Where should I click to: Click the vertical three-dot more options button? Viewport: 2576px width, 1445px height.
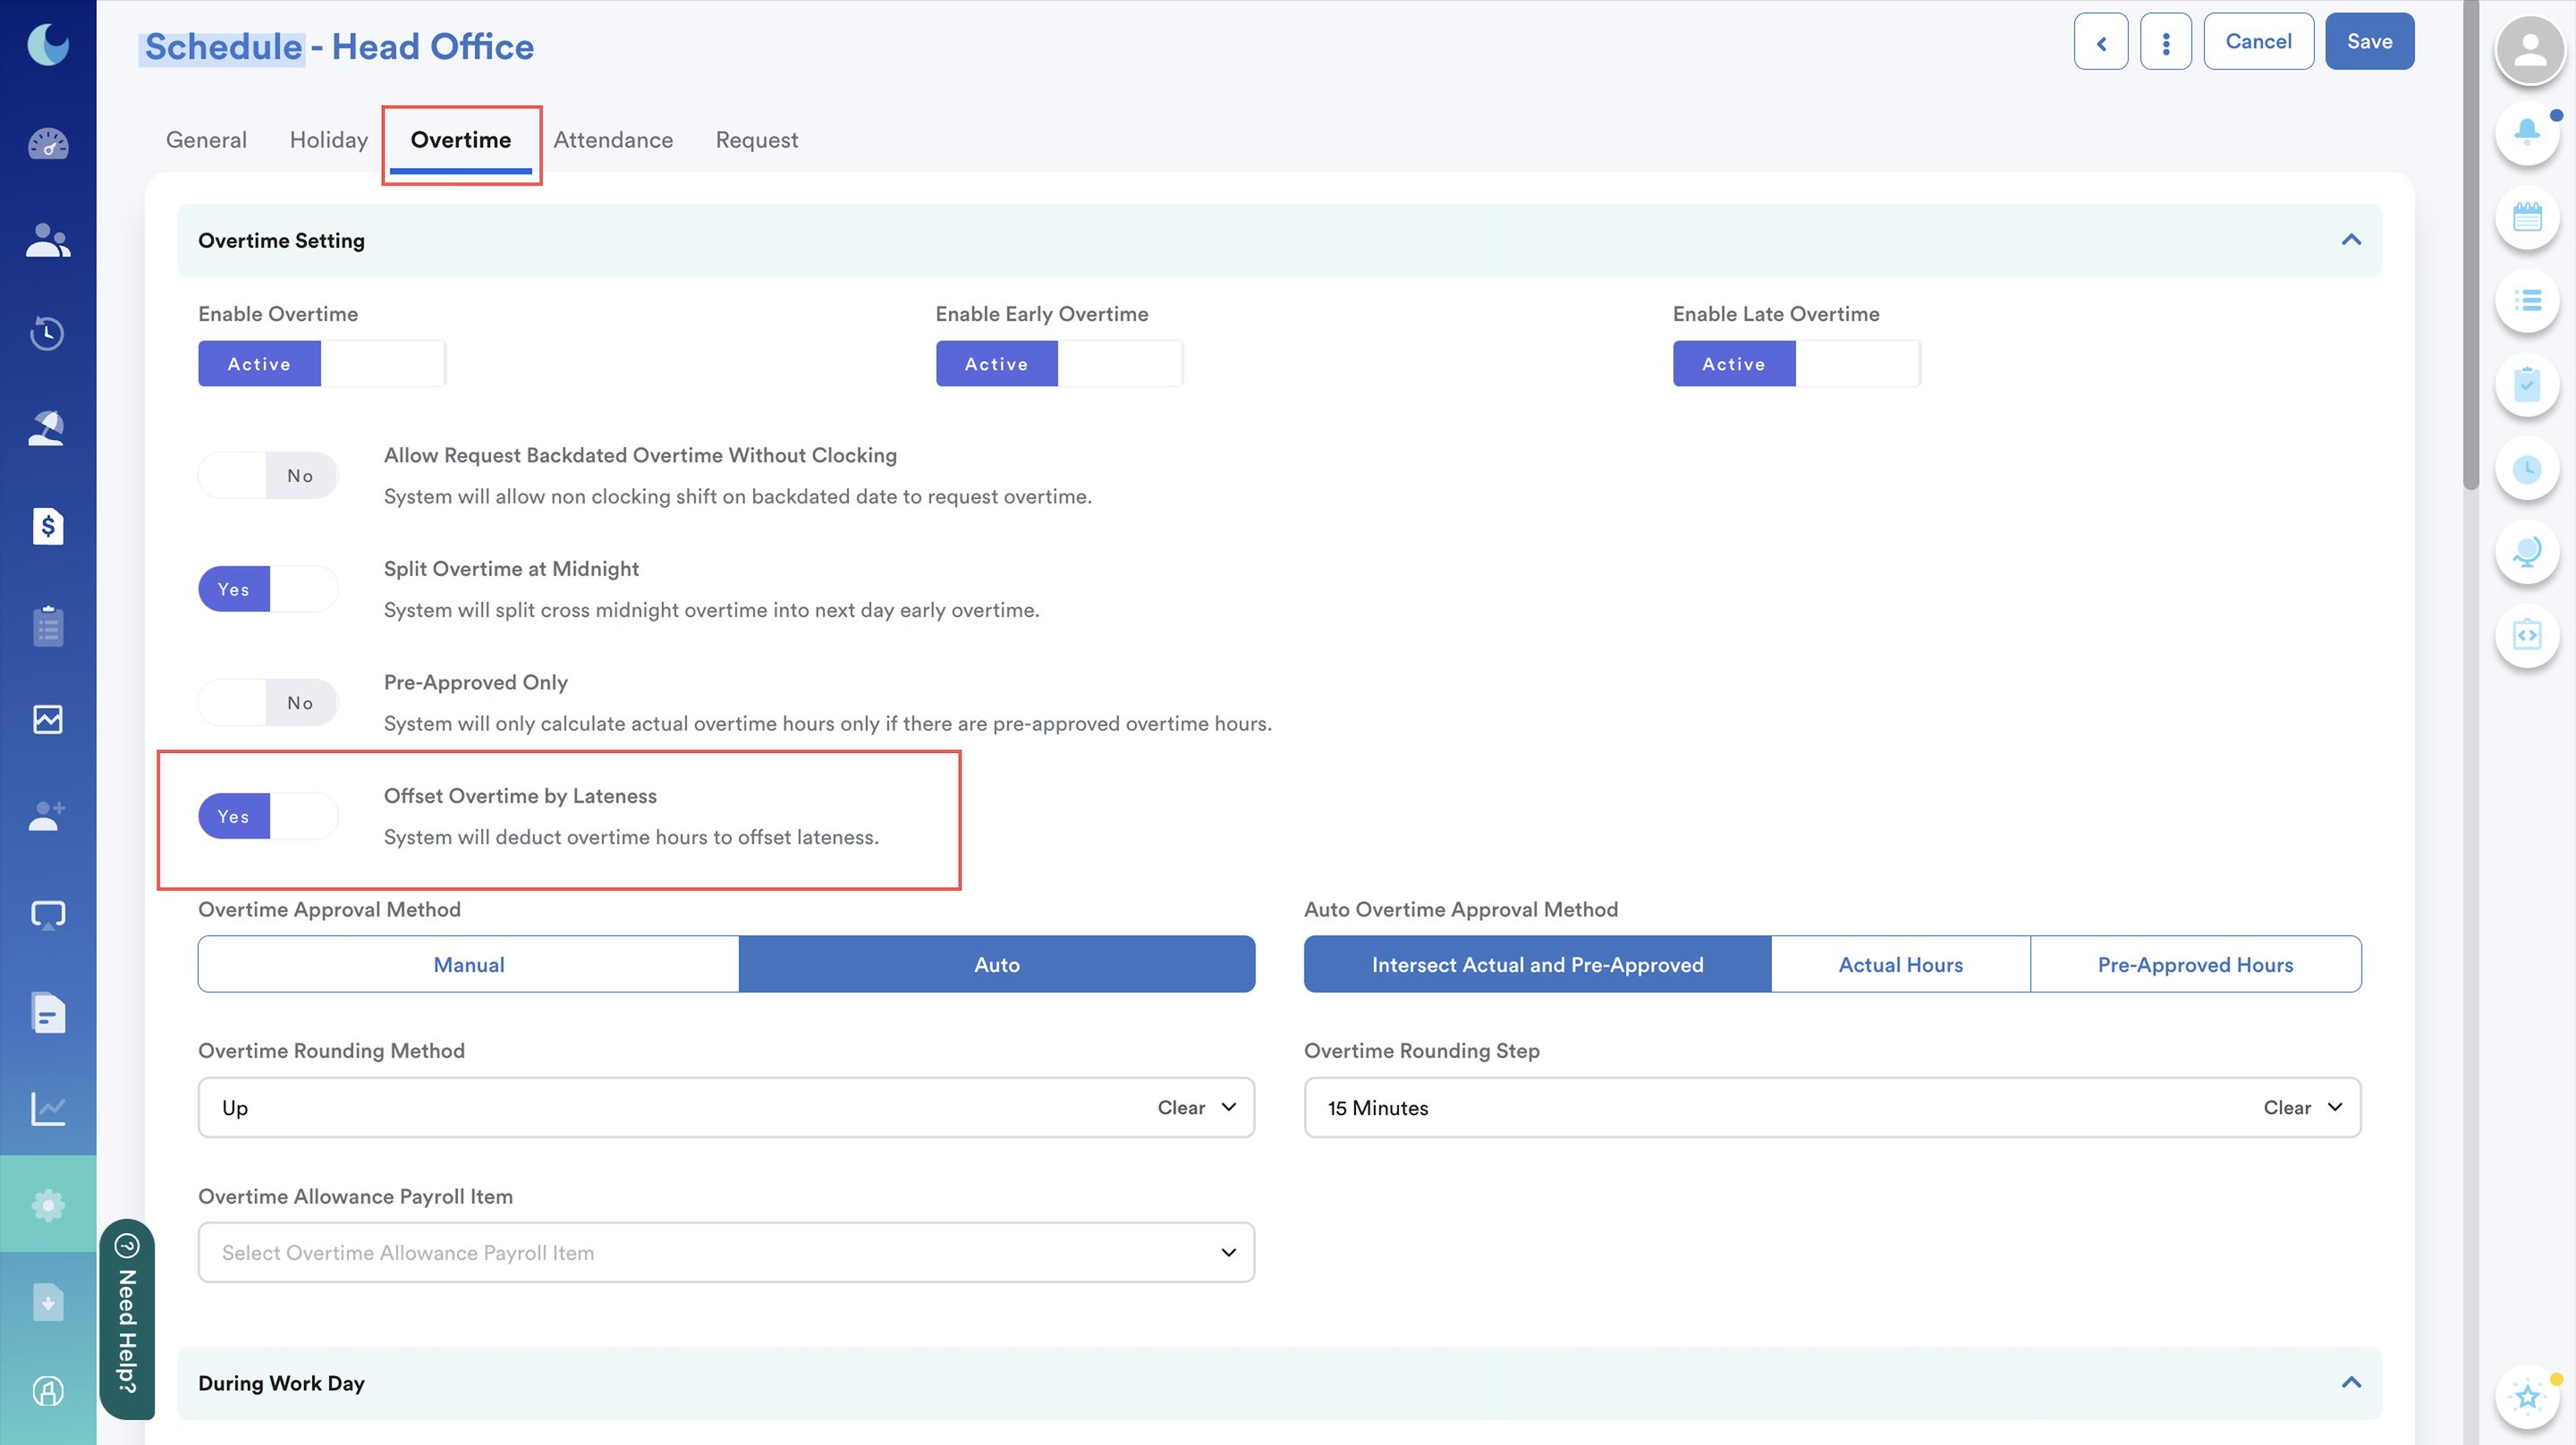click(2165, 42)
